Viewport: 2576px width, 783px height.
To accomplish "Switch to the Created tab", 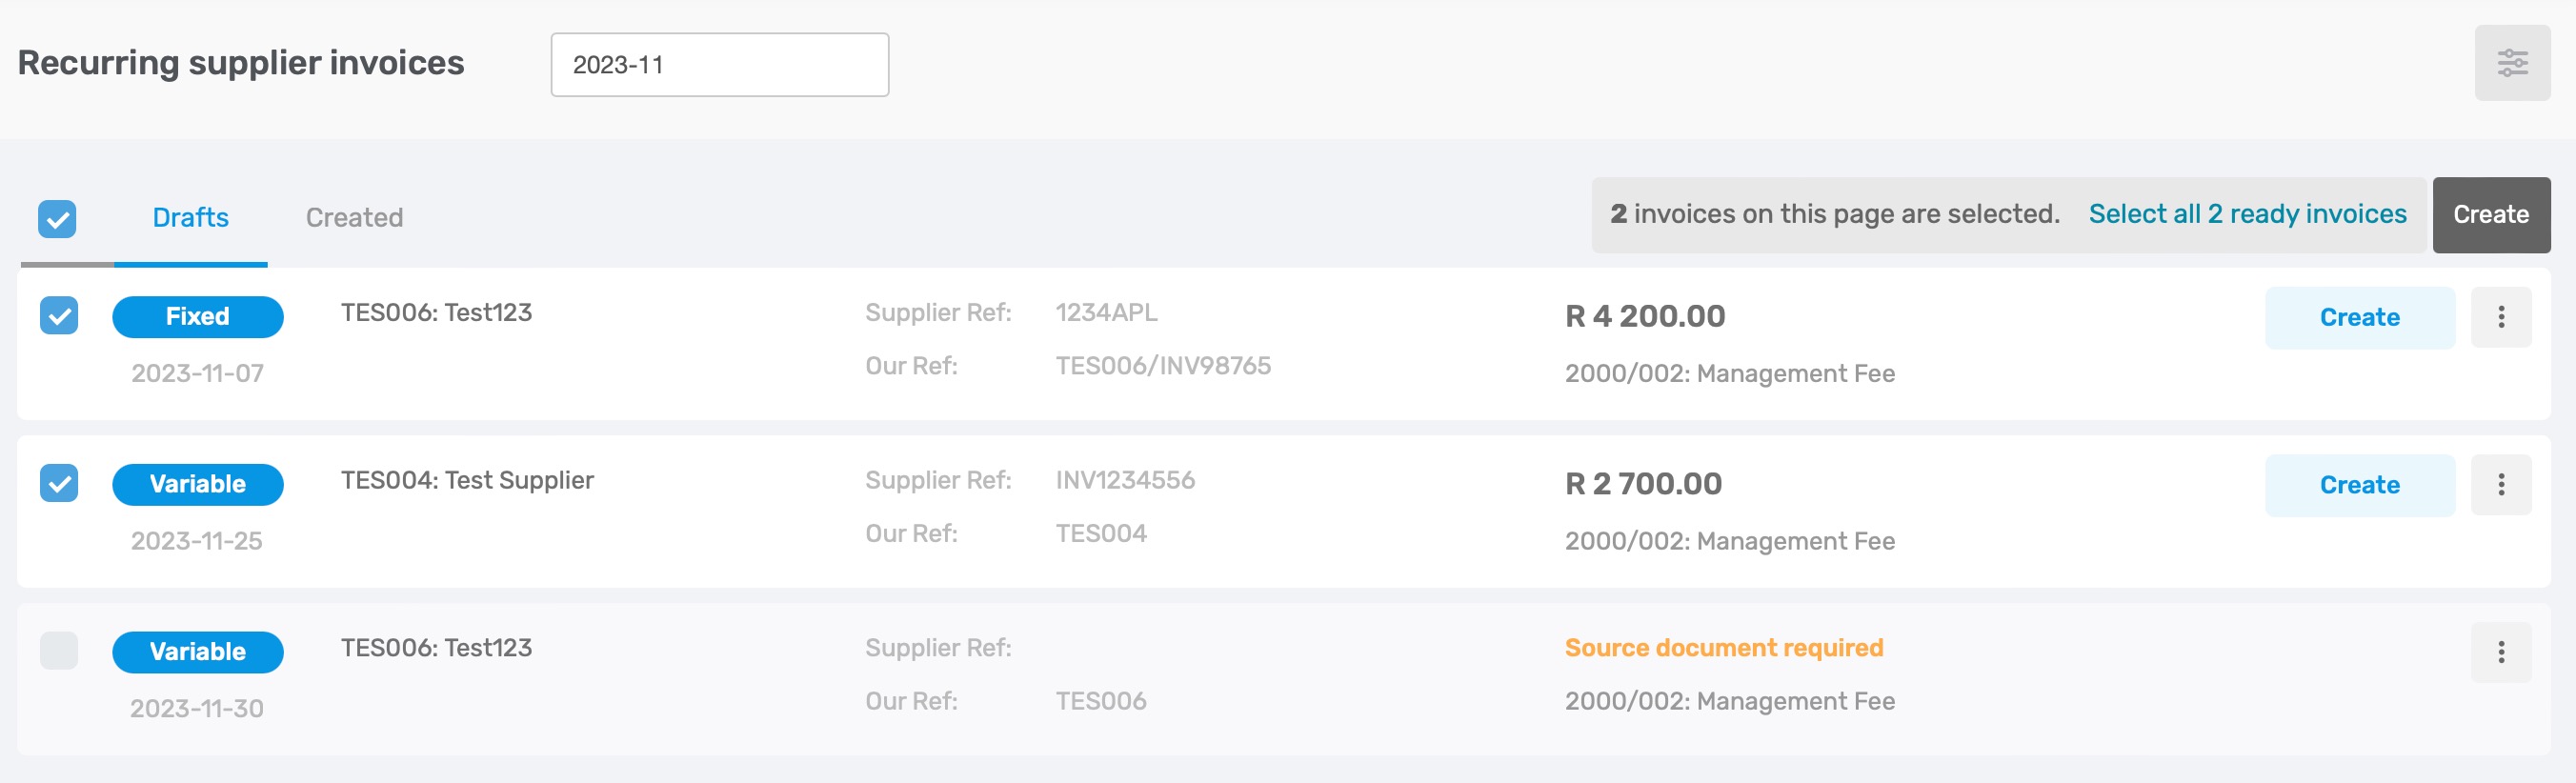I will point(354,217).
